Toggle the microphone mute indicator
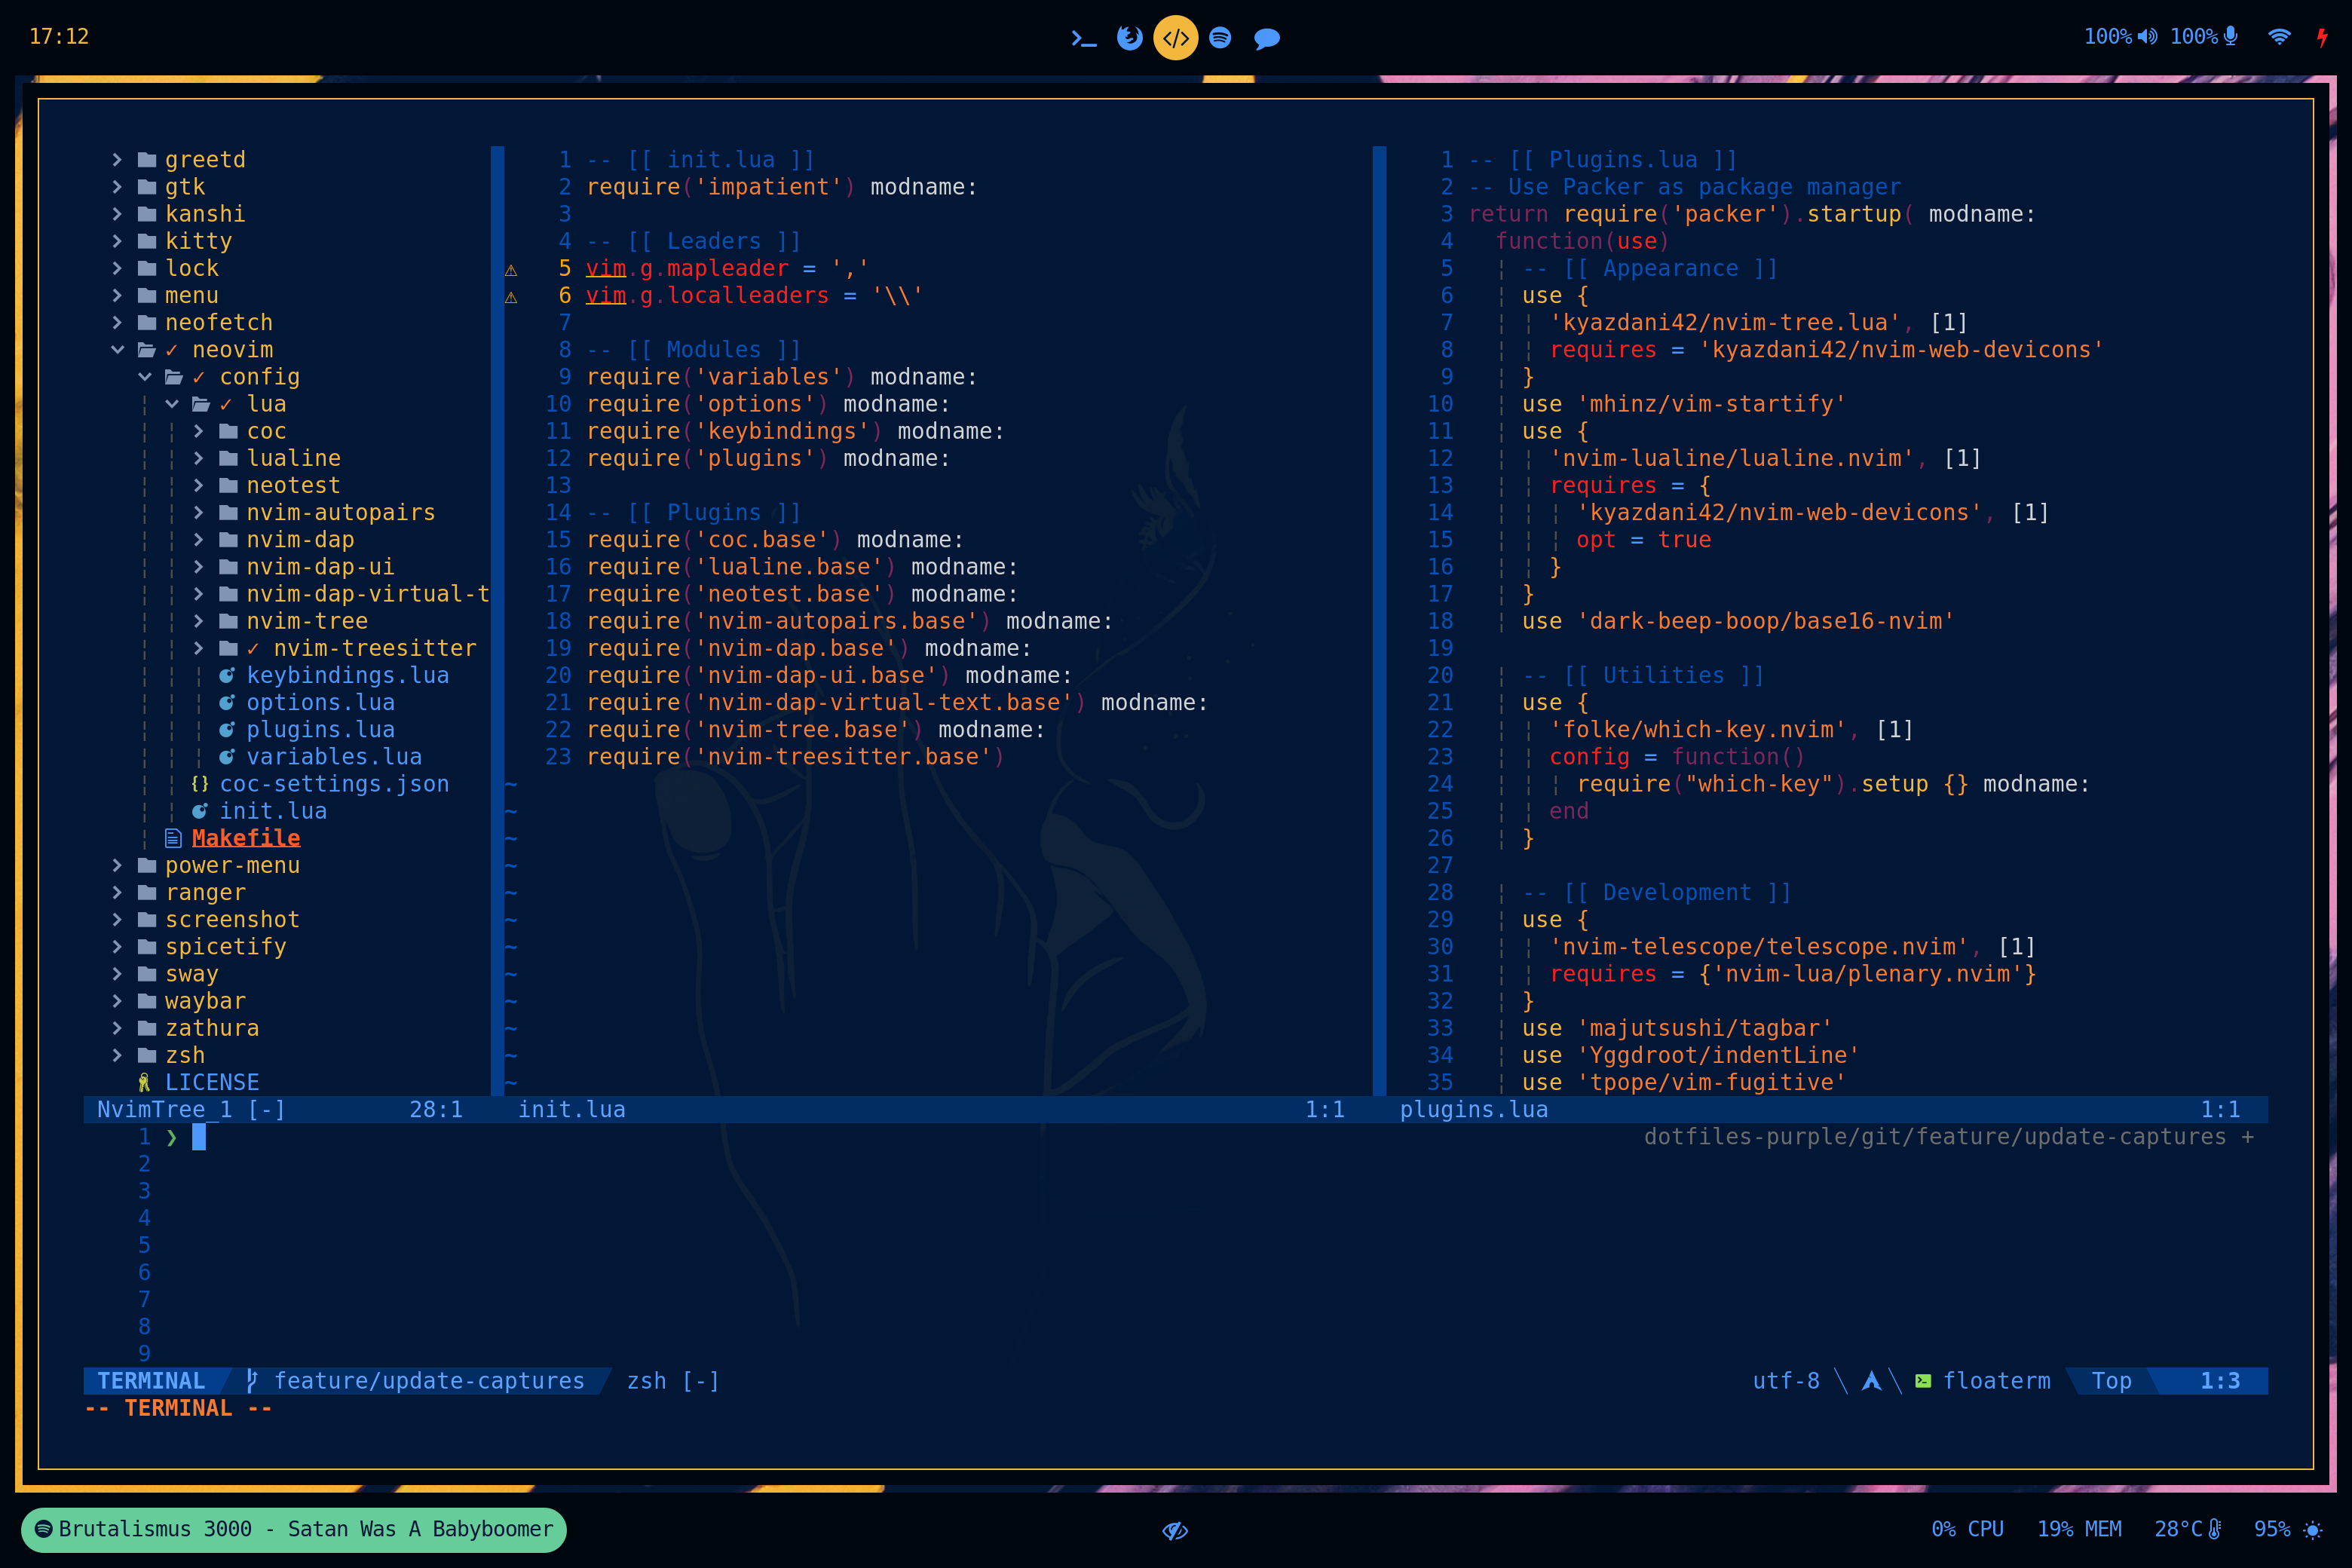Screen dimensions: 2352x1568 (2230, 37)
